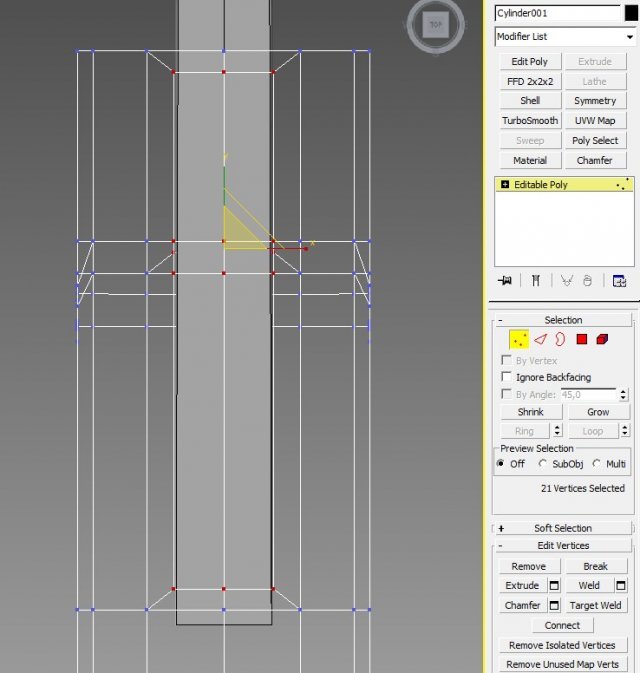Switch to Element selection mode
640x673 pixels.
[x=602, y=339]
